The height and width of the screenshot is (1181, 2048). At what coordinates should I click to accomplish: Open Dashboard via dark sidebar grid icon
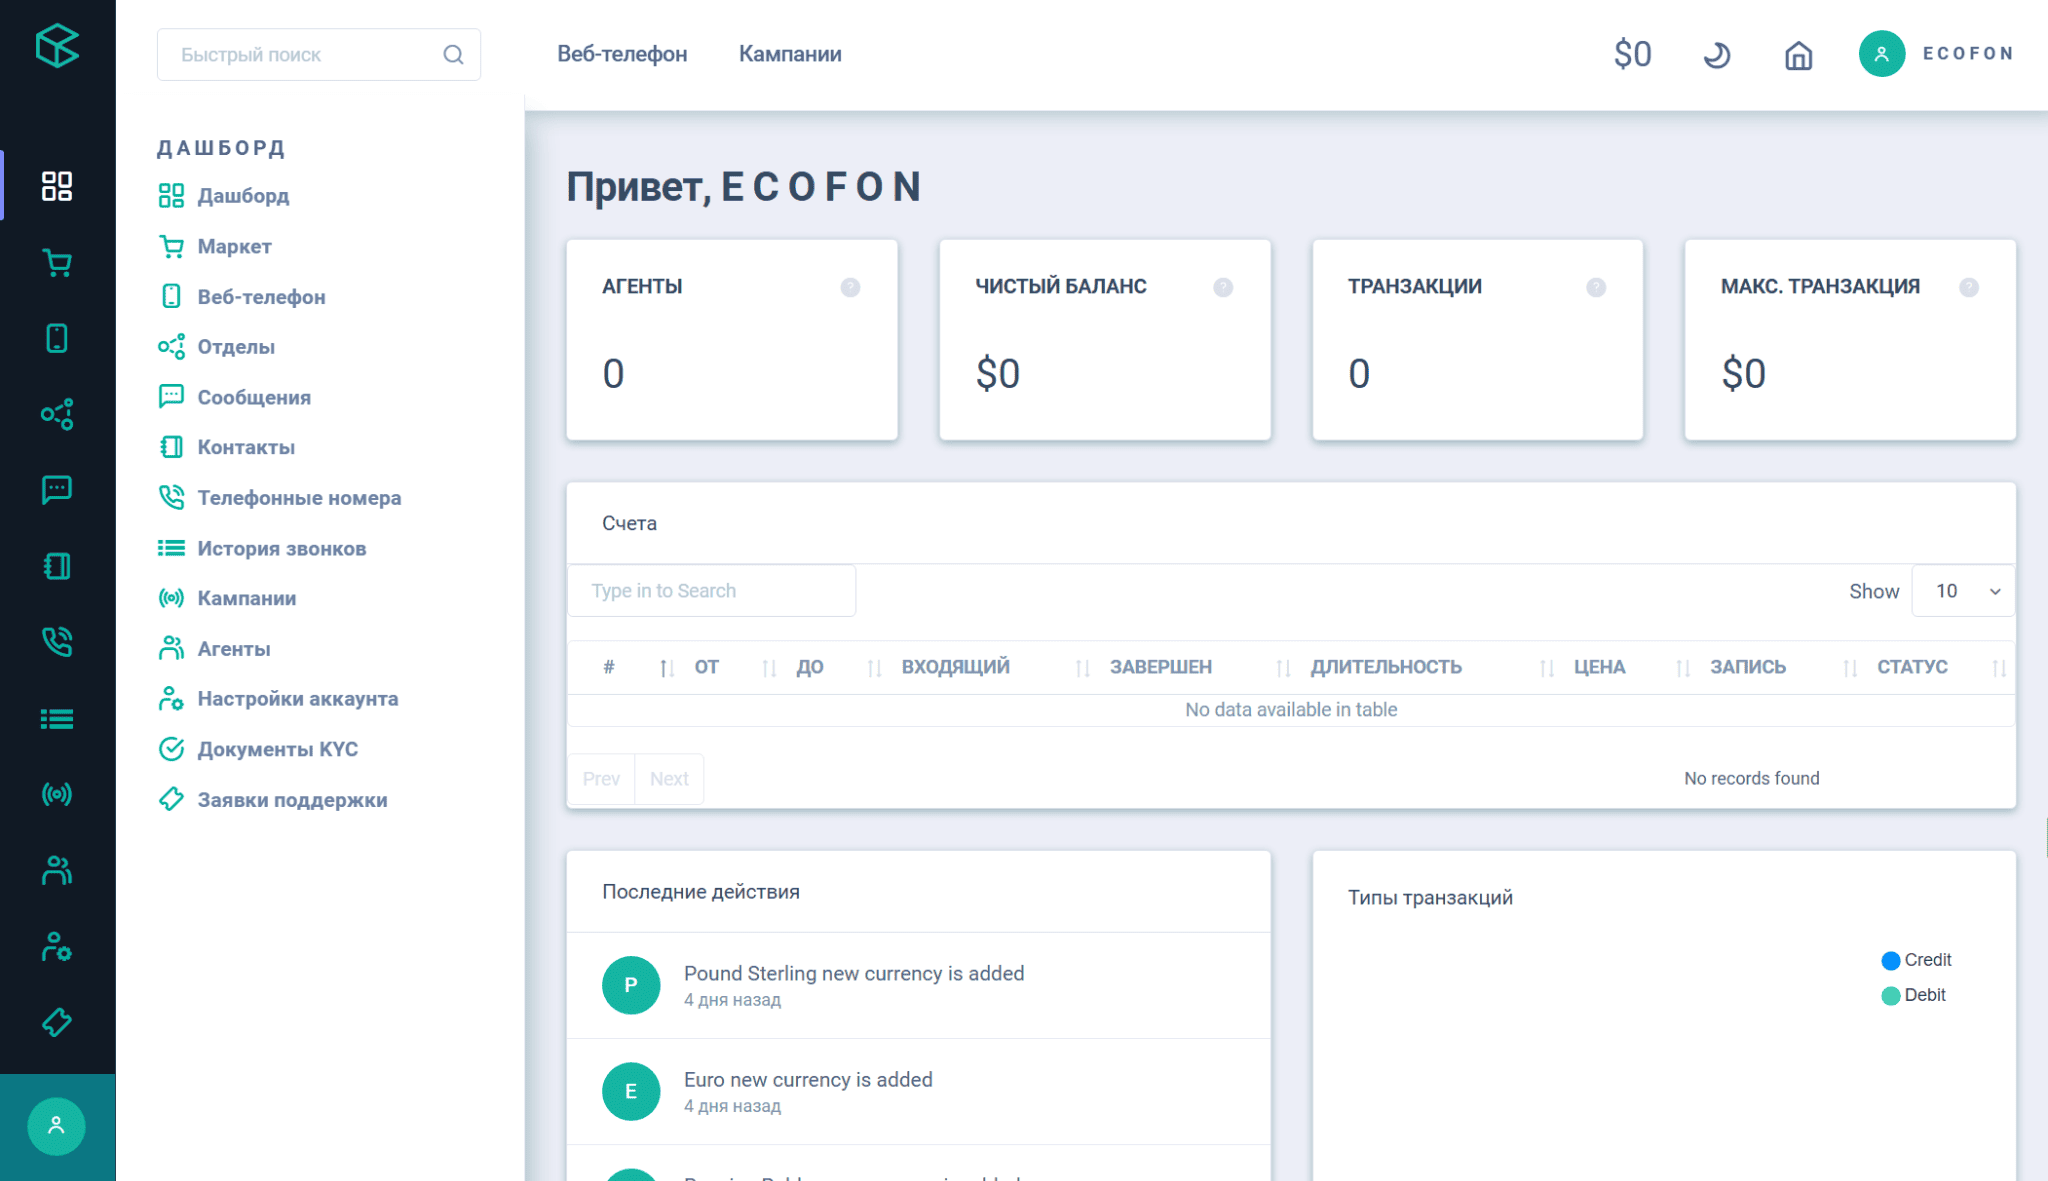click(57, 186)
